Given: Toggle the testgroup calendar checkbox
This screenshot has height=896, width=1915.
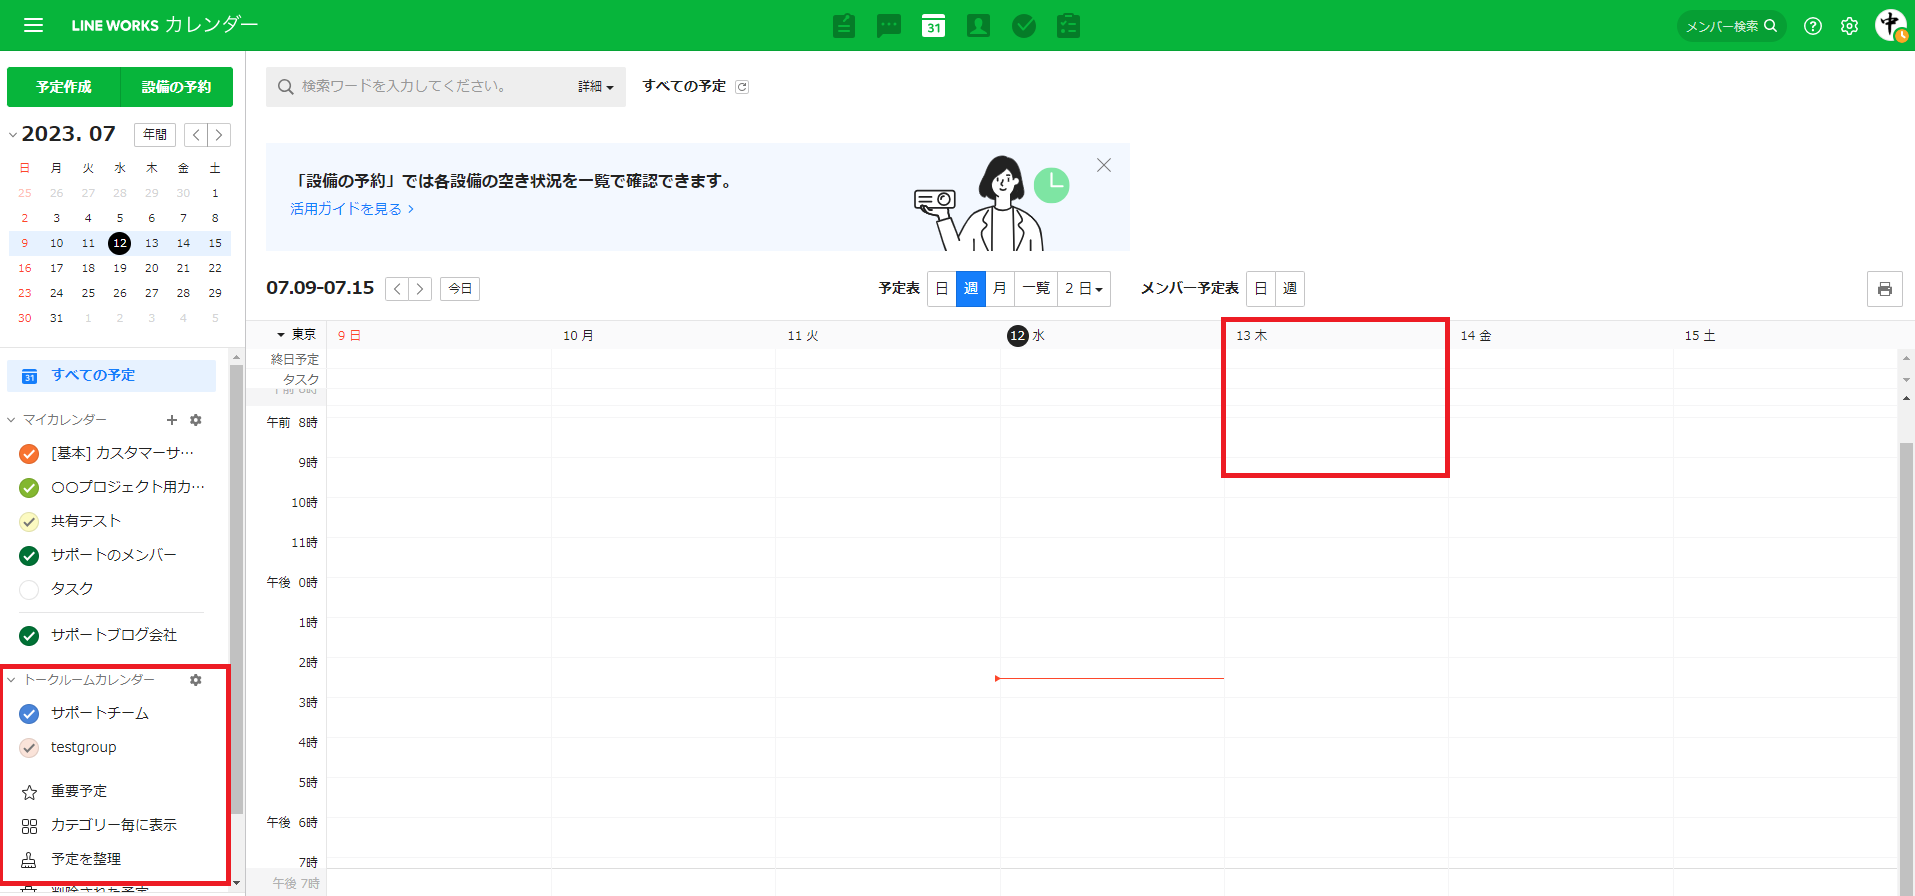Looking at the screenshot, I should click(x=29, y=748).
